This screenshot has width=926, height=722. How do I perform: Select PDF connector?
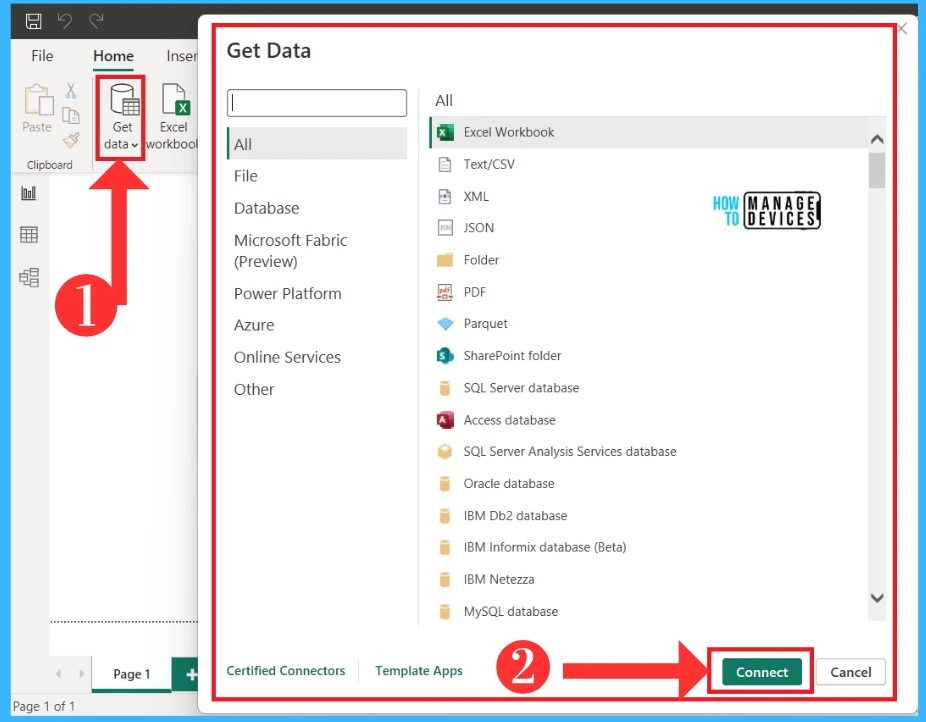[x=648, y=292]
